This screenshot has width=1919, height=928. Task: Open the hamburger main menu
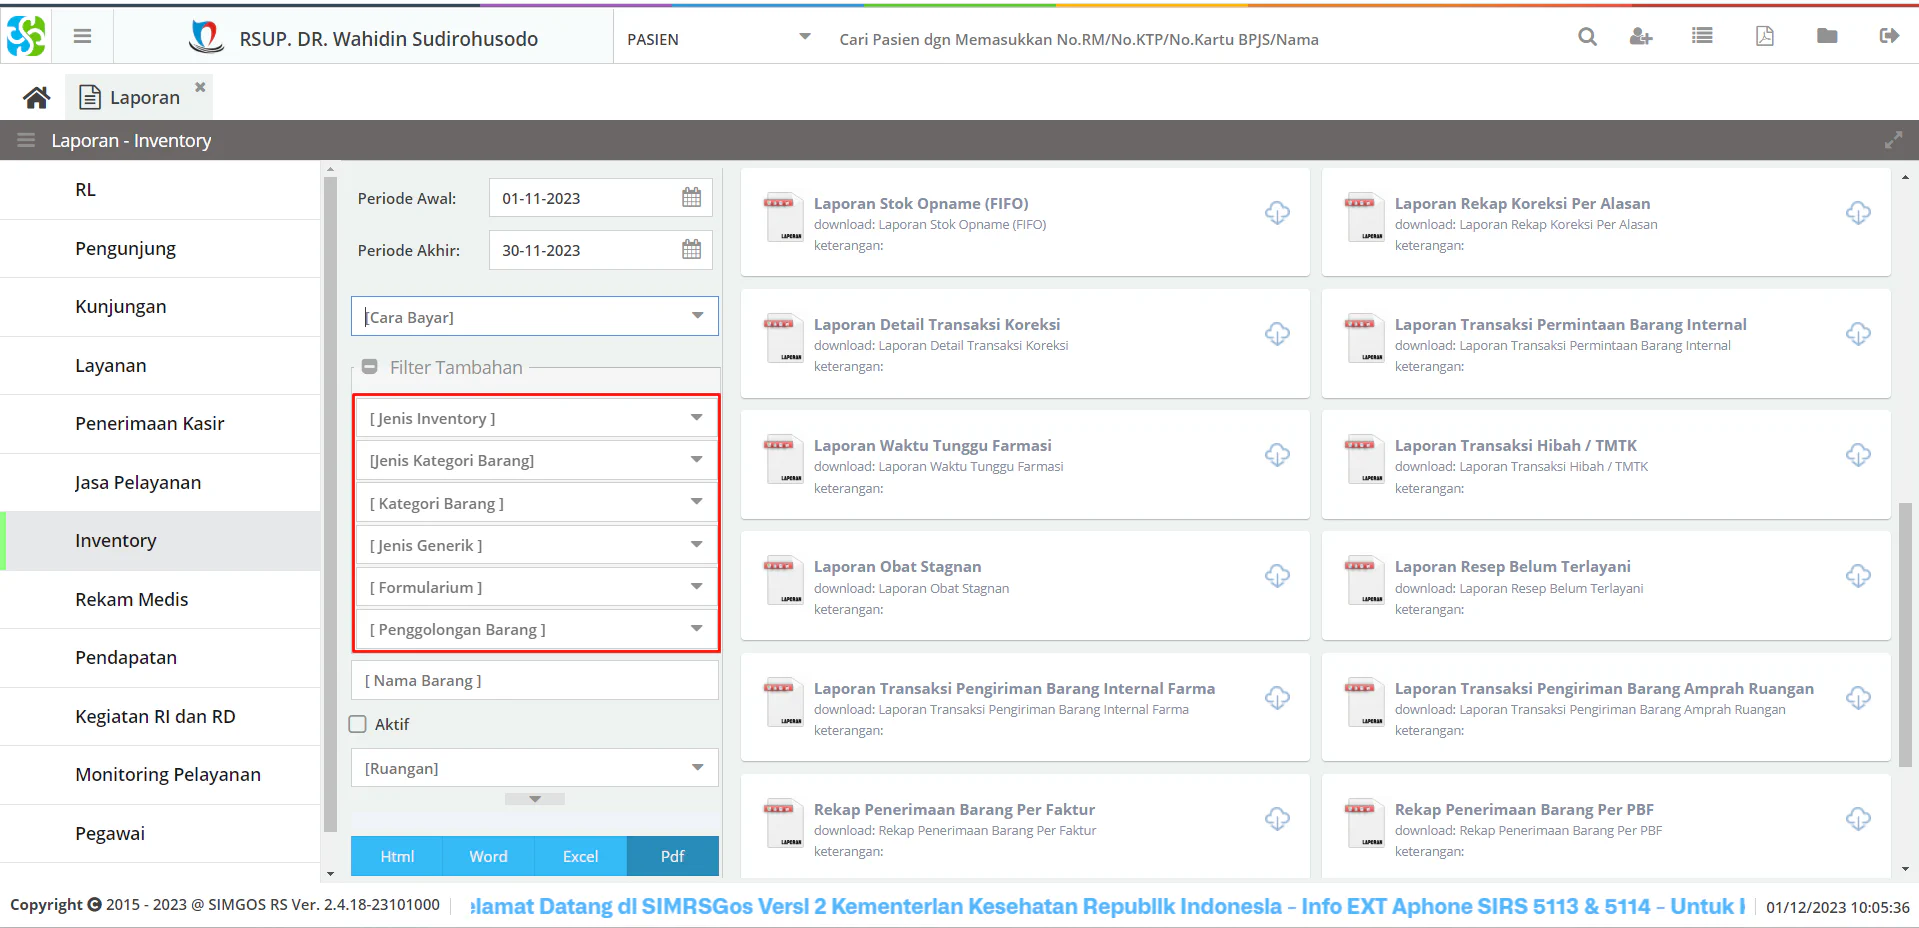tap(83, 36)
